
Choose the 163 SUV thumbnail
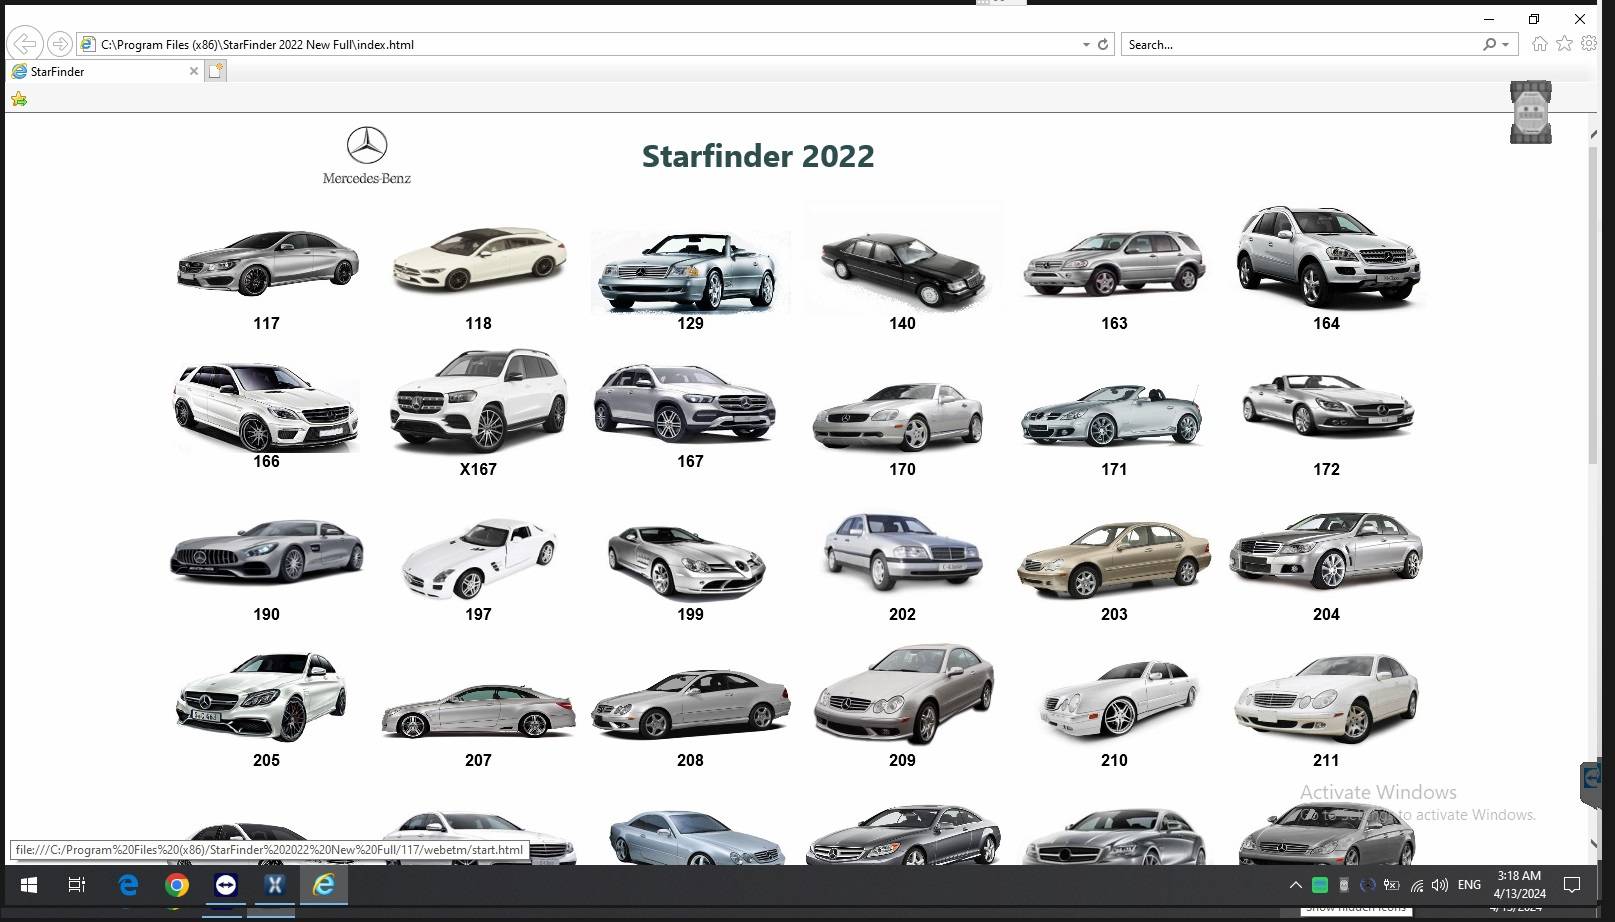(x=1114, y=262)
